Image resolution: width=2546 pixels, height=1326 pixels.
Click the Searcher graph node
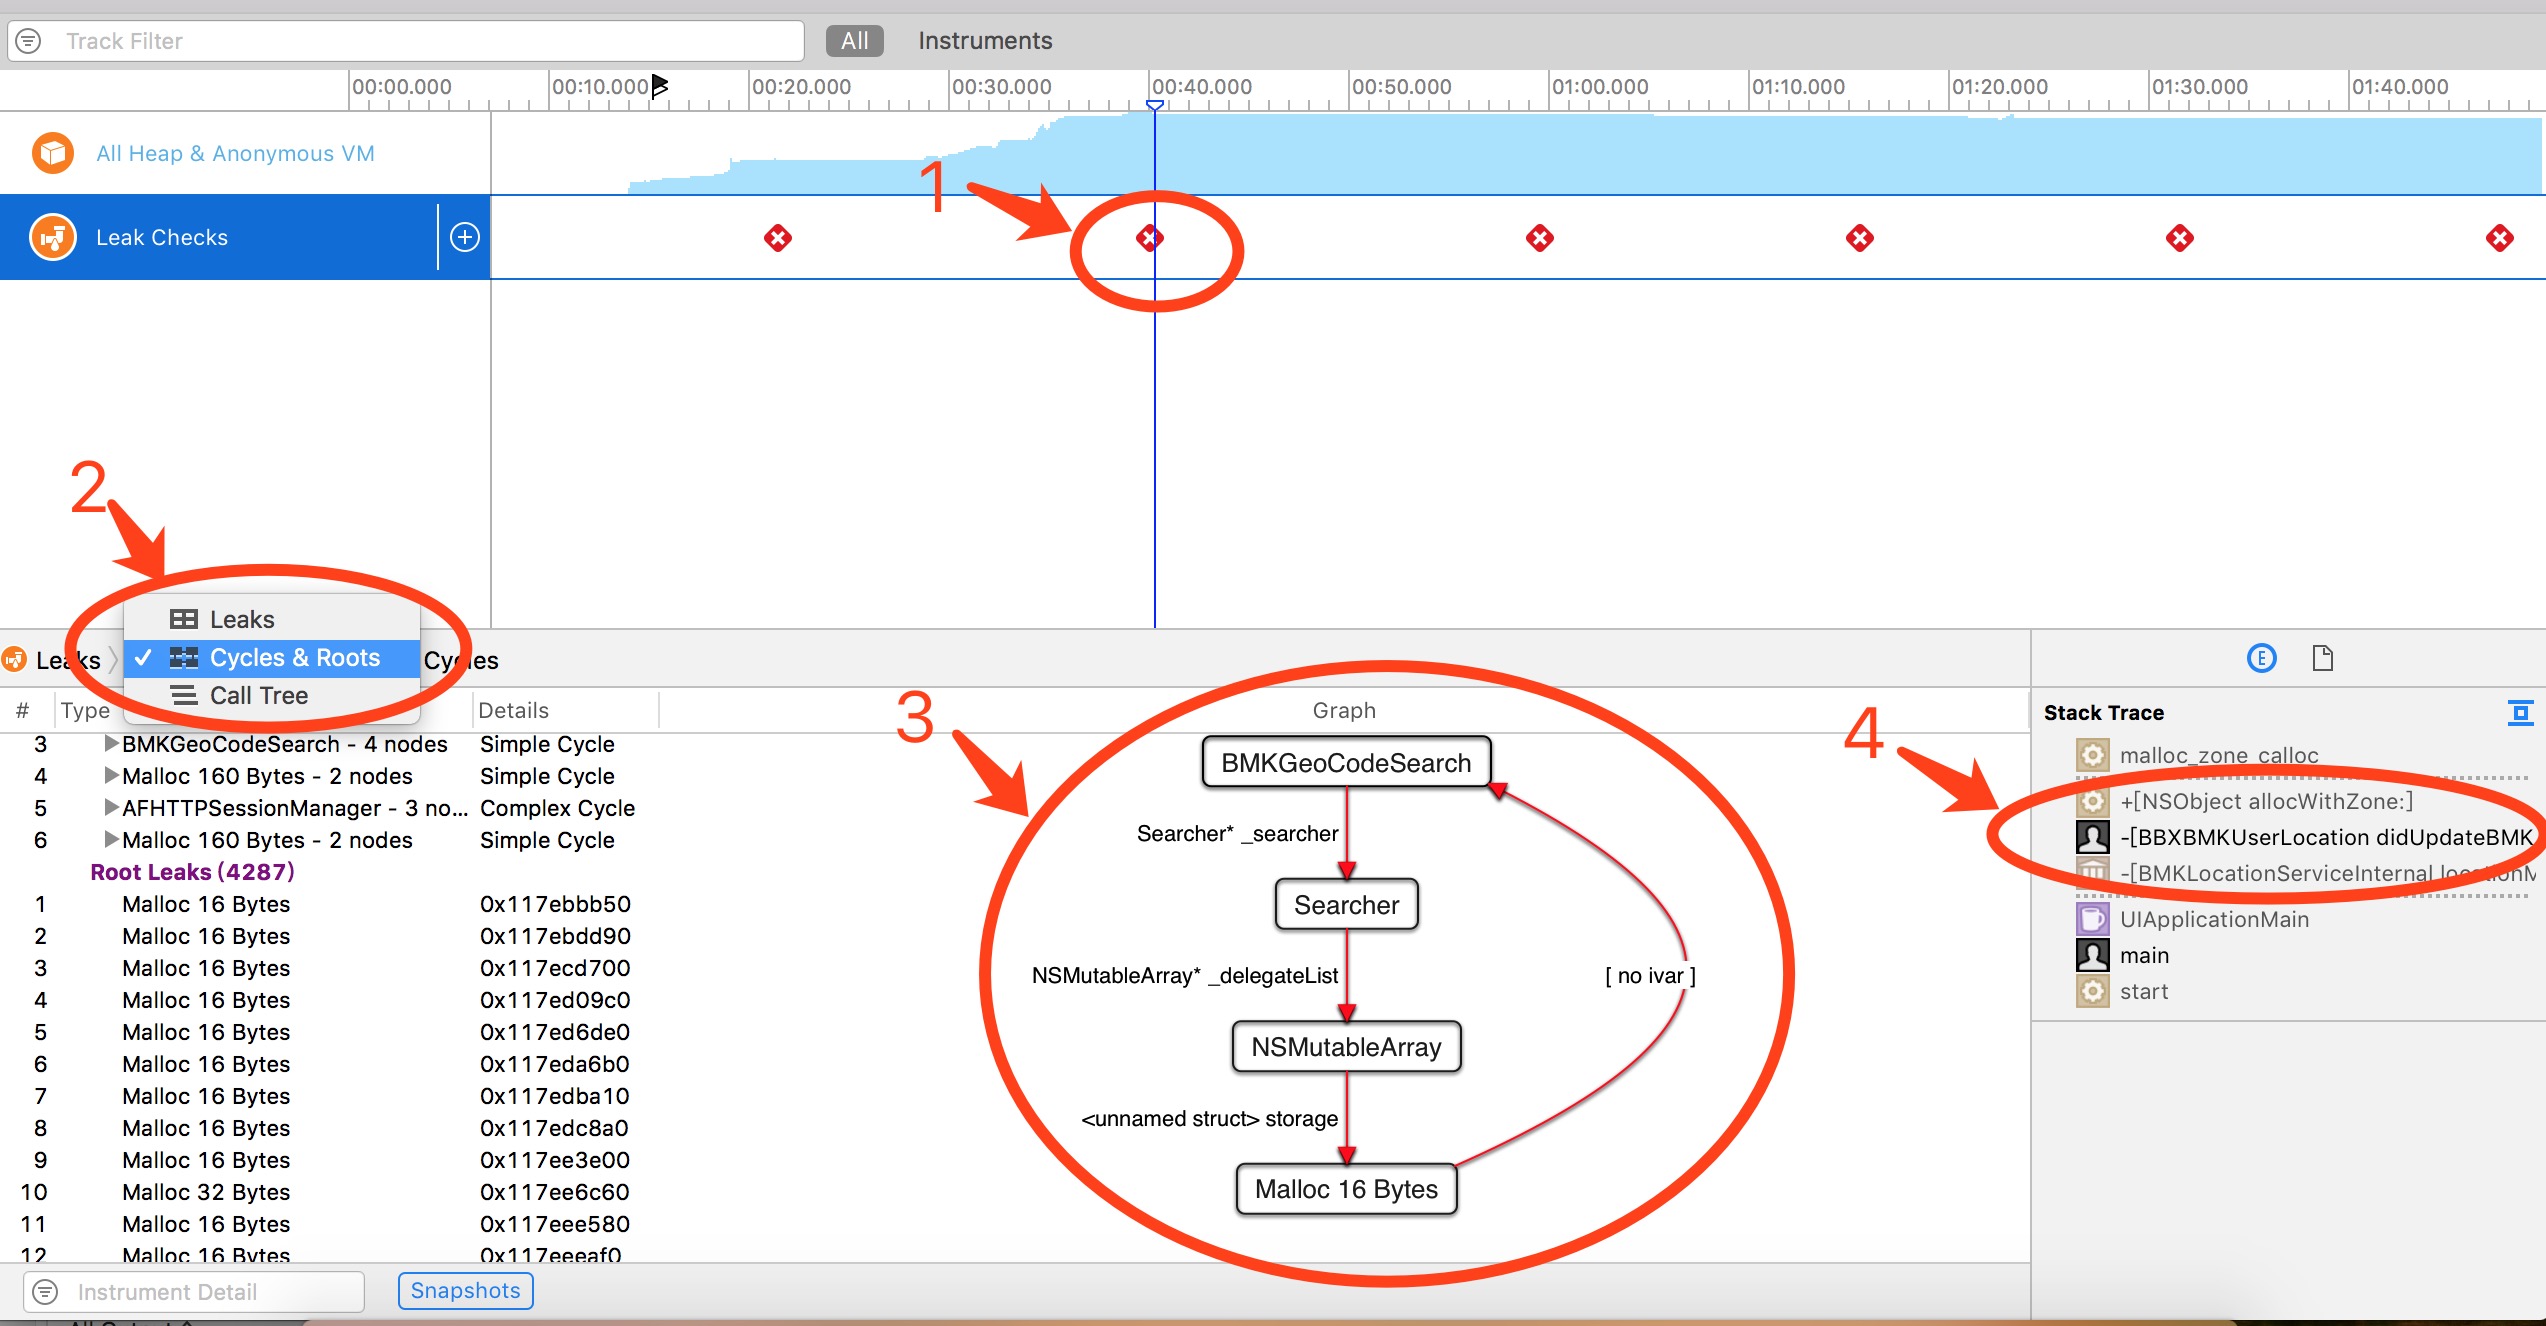[x=1346, y=905]
